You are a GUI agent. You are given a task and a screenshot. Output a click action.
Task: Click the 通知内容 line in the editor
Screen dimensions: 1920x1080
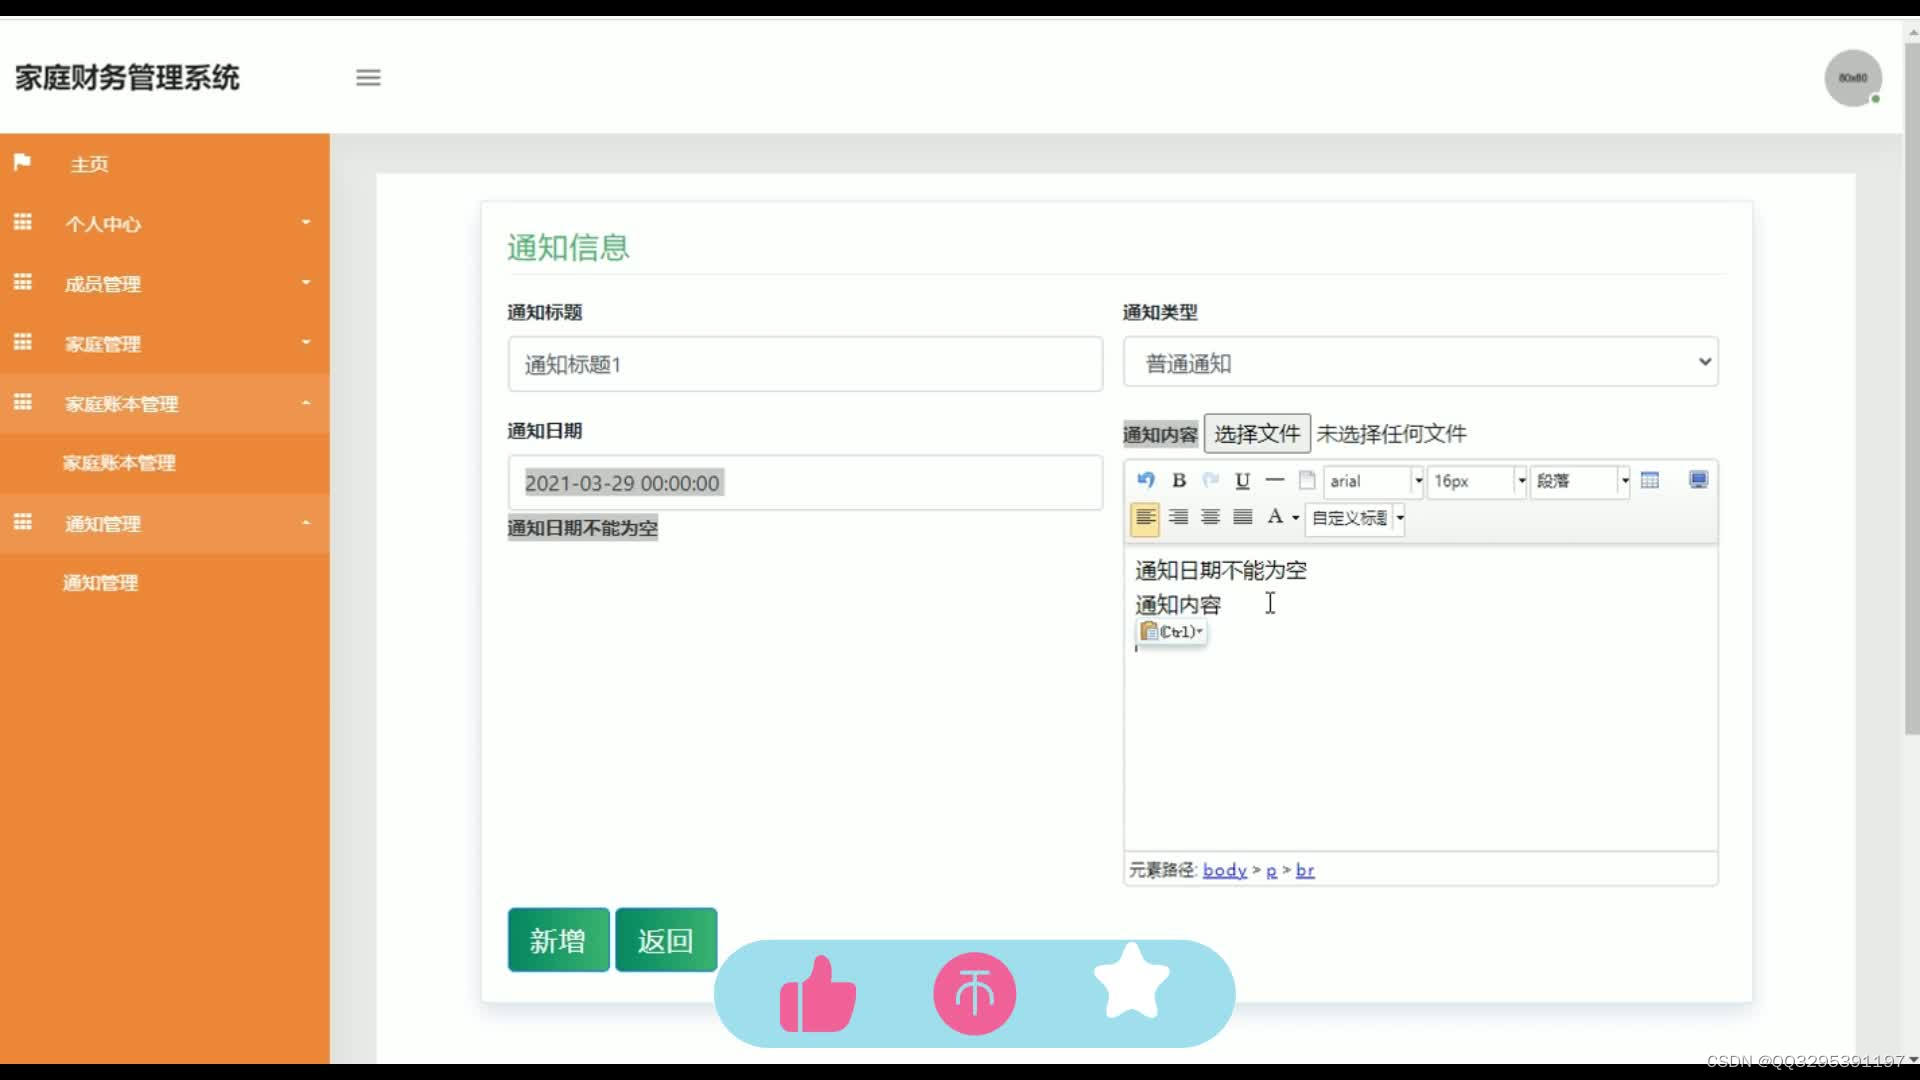(x=1178, y=605)
